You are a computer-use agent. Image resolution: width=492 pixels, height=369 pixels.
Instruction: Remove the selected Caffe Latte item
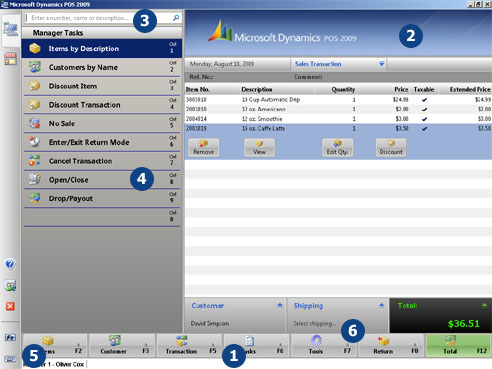click(204, 147)
